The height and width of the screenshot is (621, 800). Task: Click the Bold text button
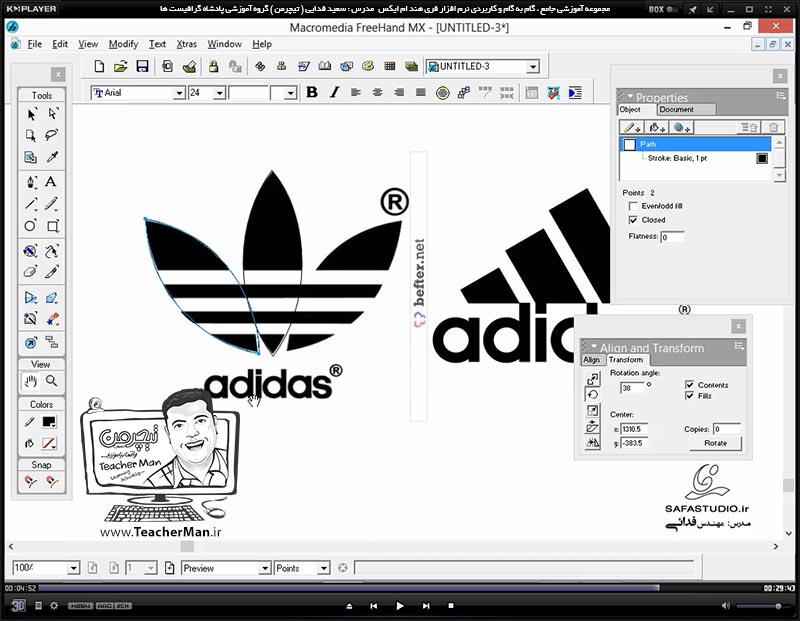(312, 92)
